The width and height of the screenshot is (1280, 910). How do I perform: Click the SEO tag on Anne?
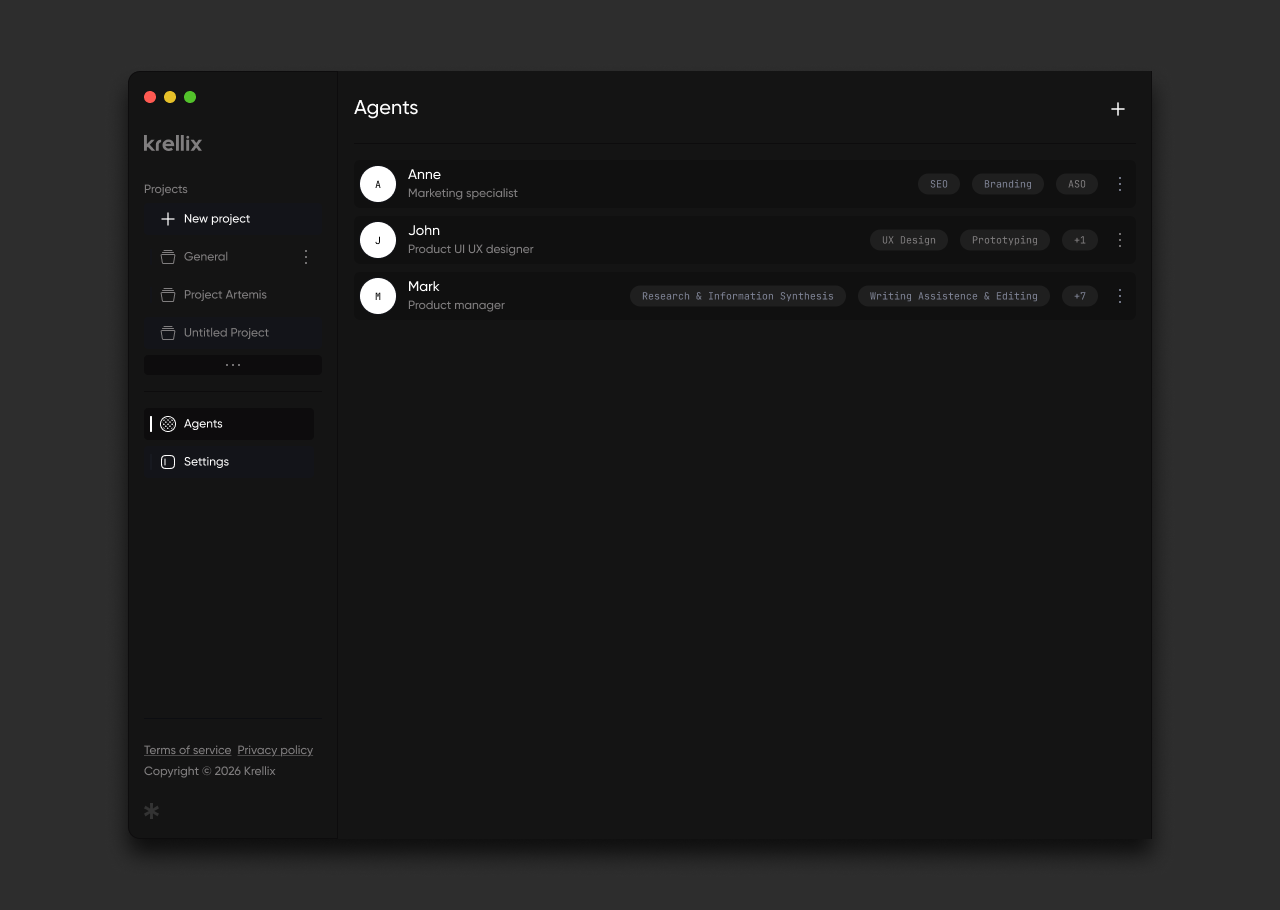tap(939, 184)
